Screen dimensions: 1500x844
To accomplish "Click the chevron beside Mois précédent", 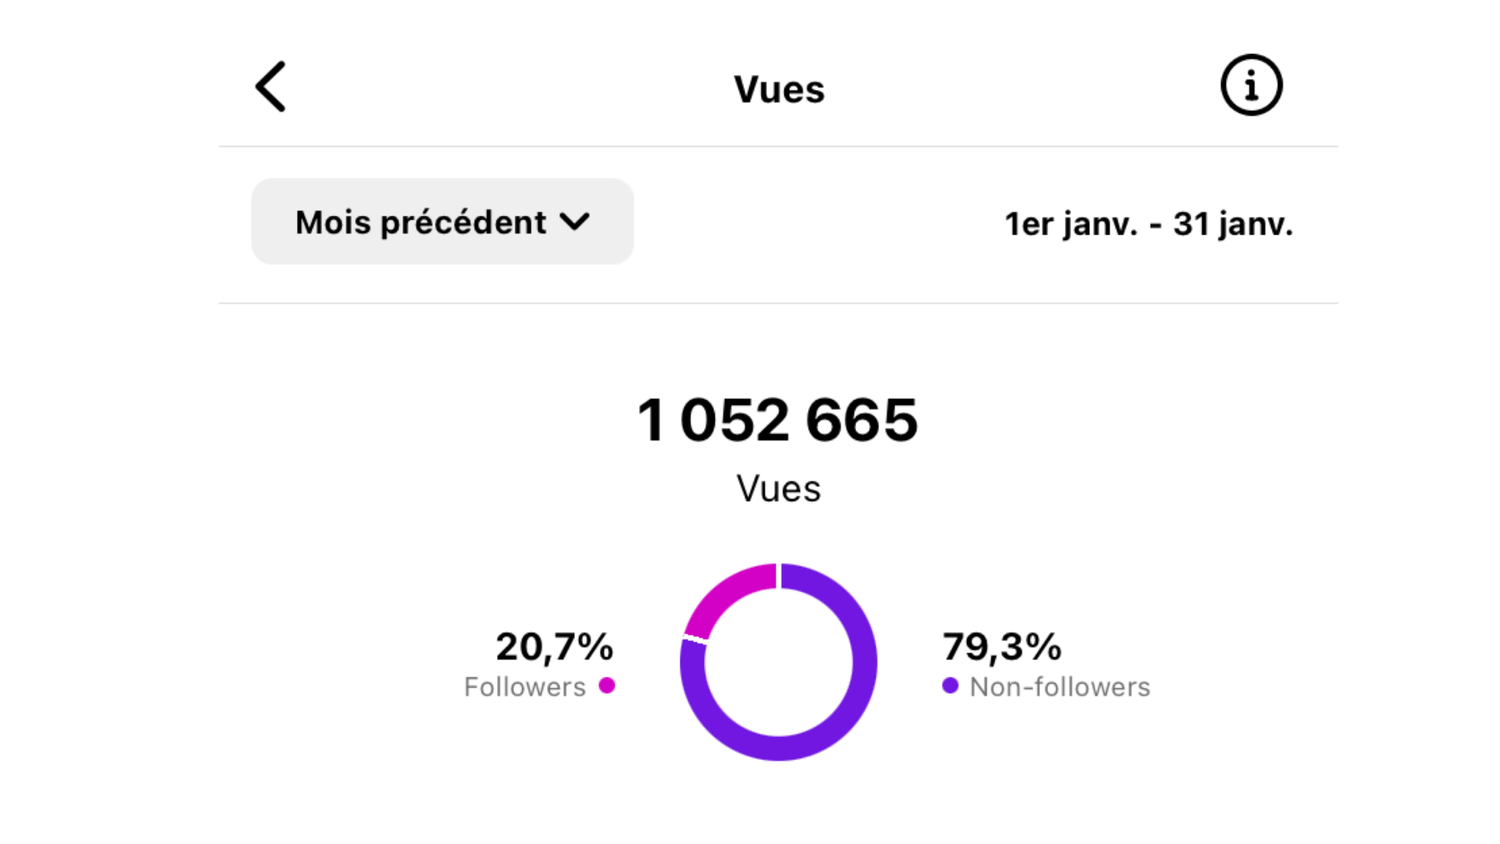I will coord(575,222).
